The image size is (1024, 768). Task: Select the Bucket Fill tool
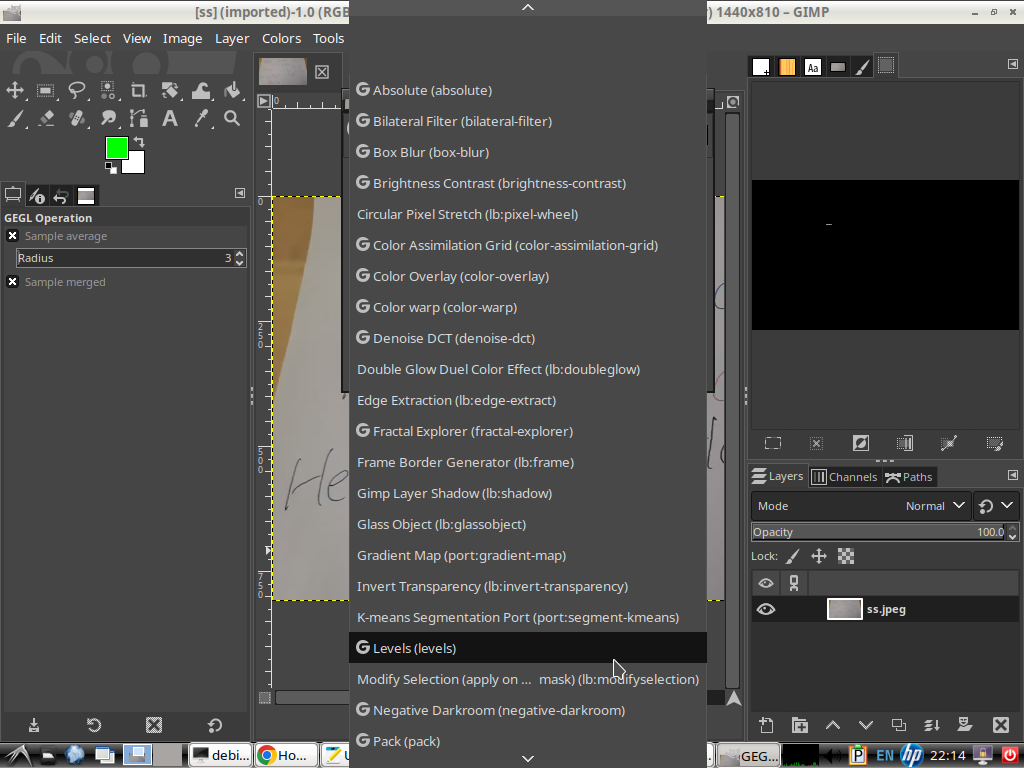232,90
